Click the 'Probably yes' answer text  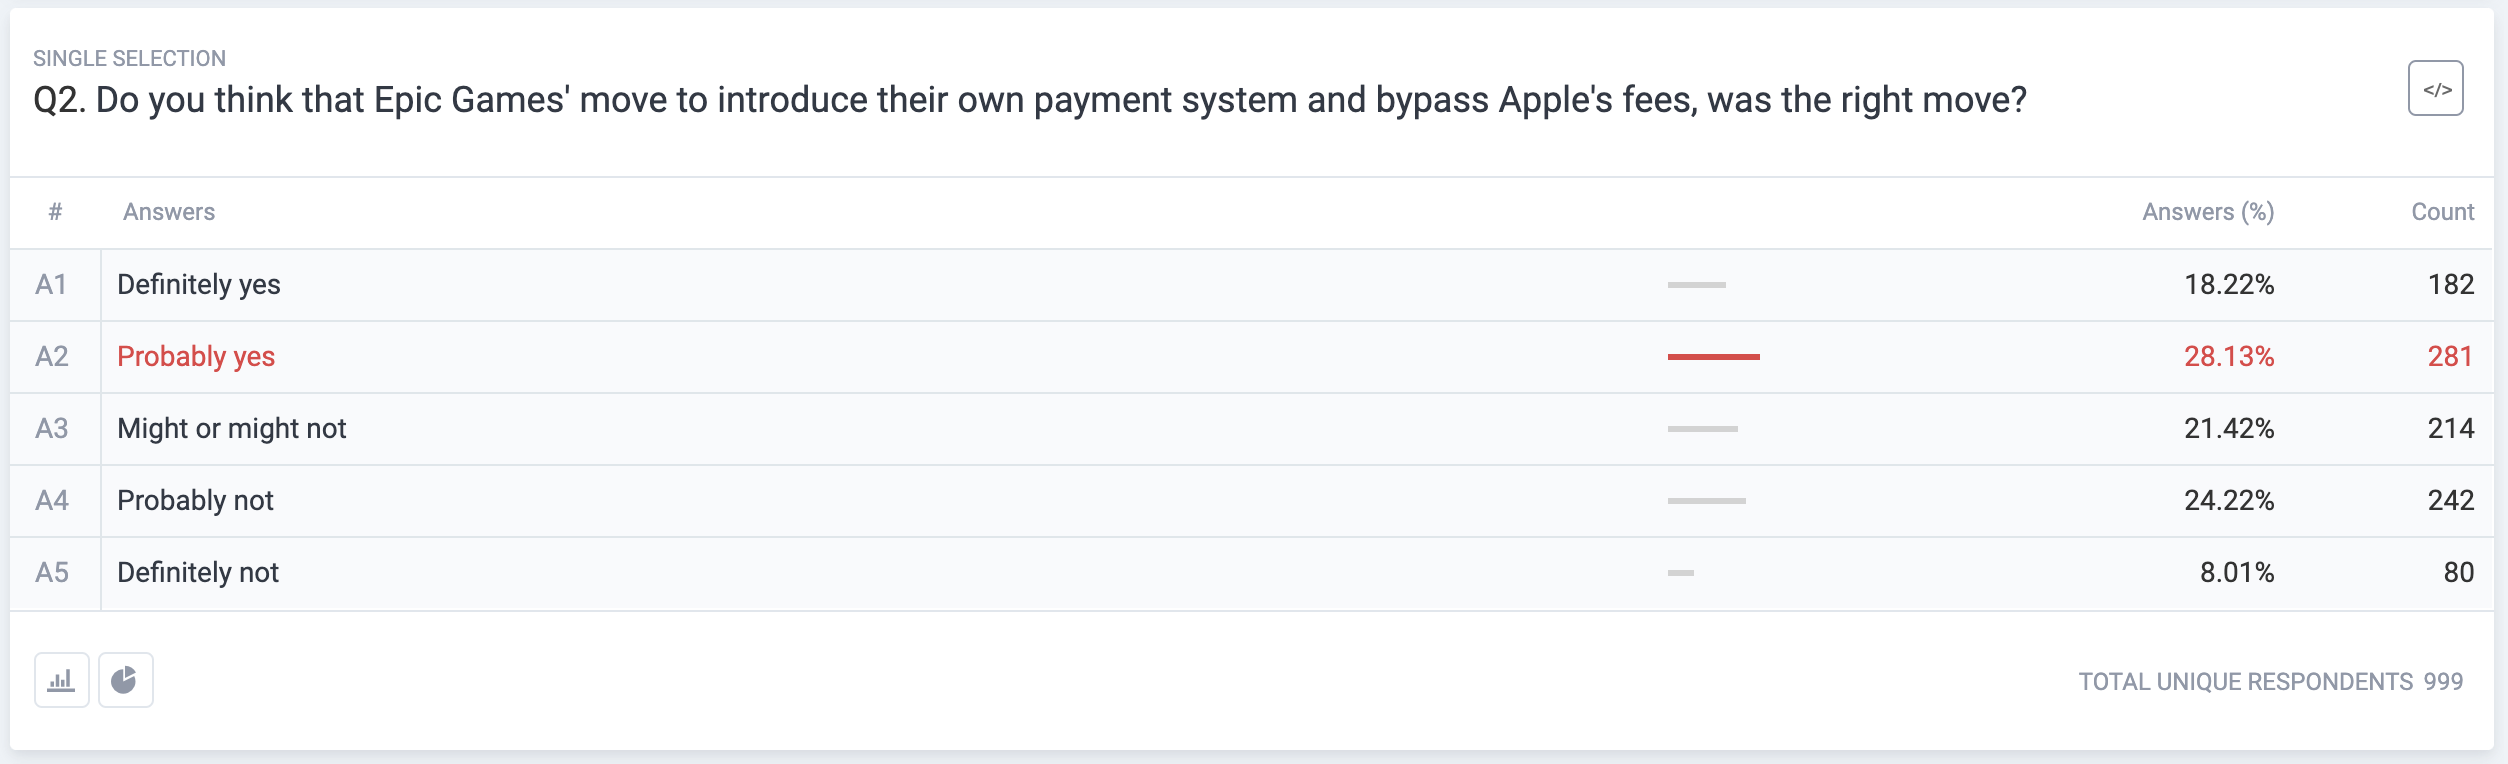196,356
